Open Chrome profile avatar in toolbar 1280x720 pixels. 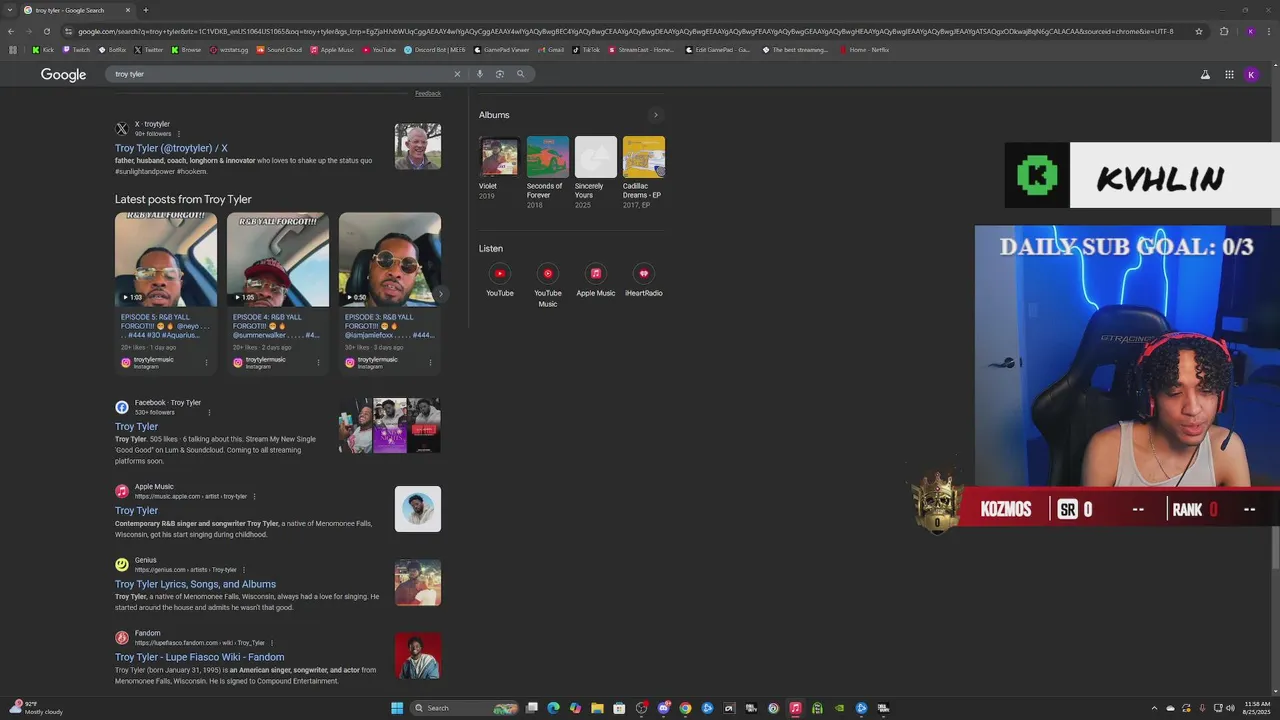pyautogui.click(x=1250, y=31)
